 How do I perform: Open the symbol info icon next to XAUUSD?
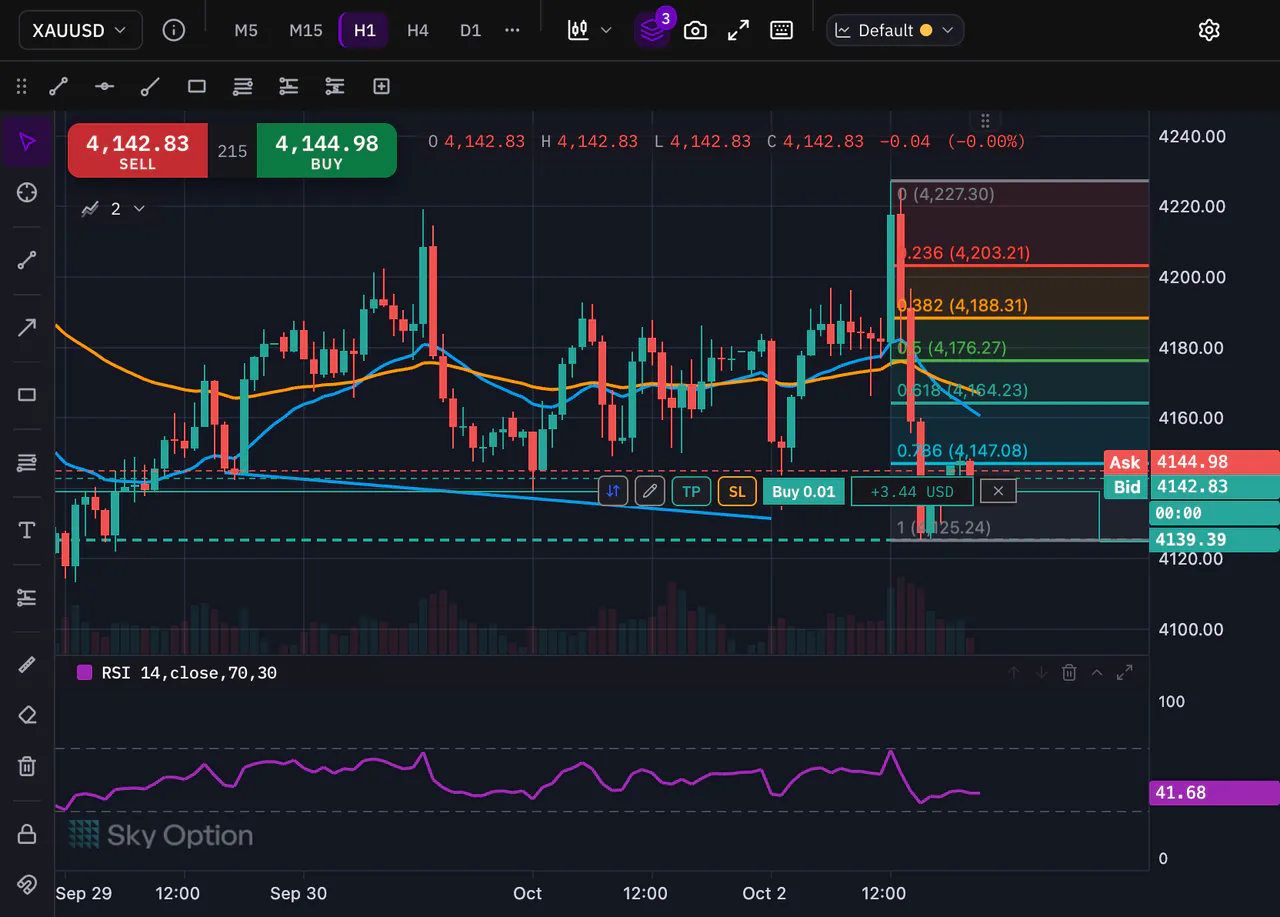click(x=174, y=30)
